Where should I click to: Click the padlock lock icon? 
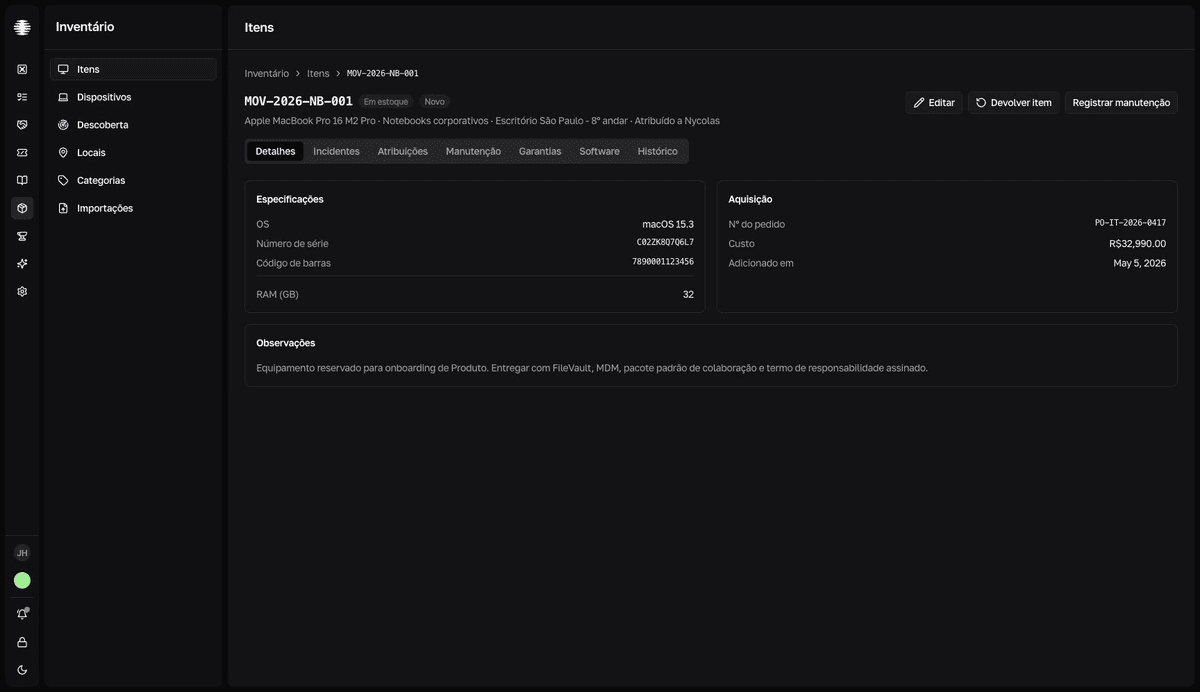(x=22, y=642)
